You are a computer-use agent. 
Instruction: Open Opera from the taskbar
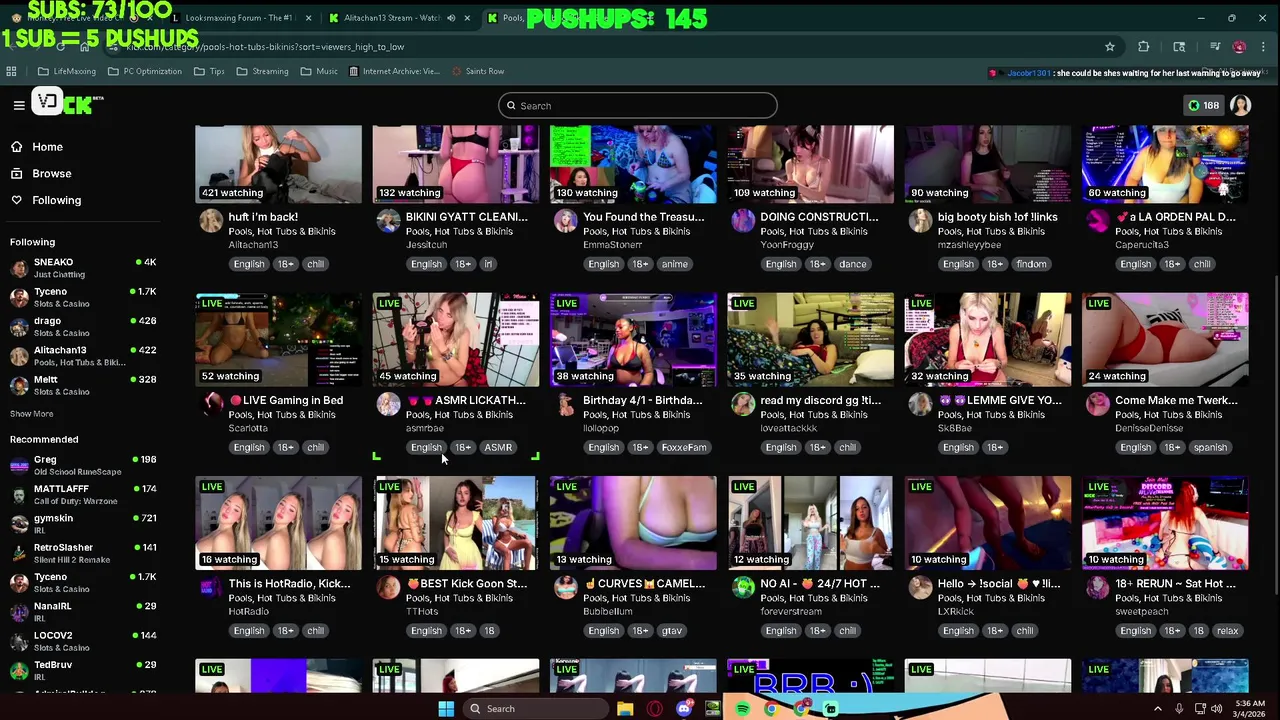click(x=655, y=709)
